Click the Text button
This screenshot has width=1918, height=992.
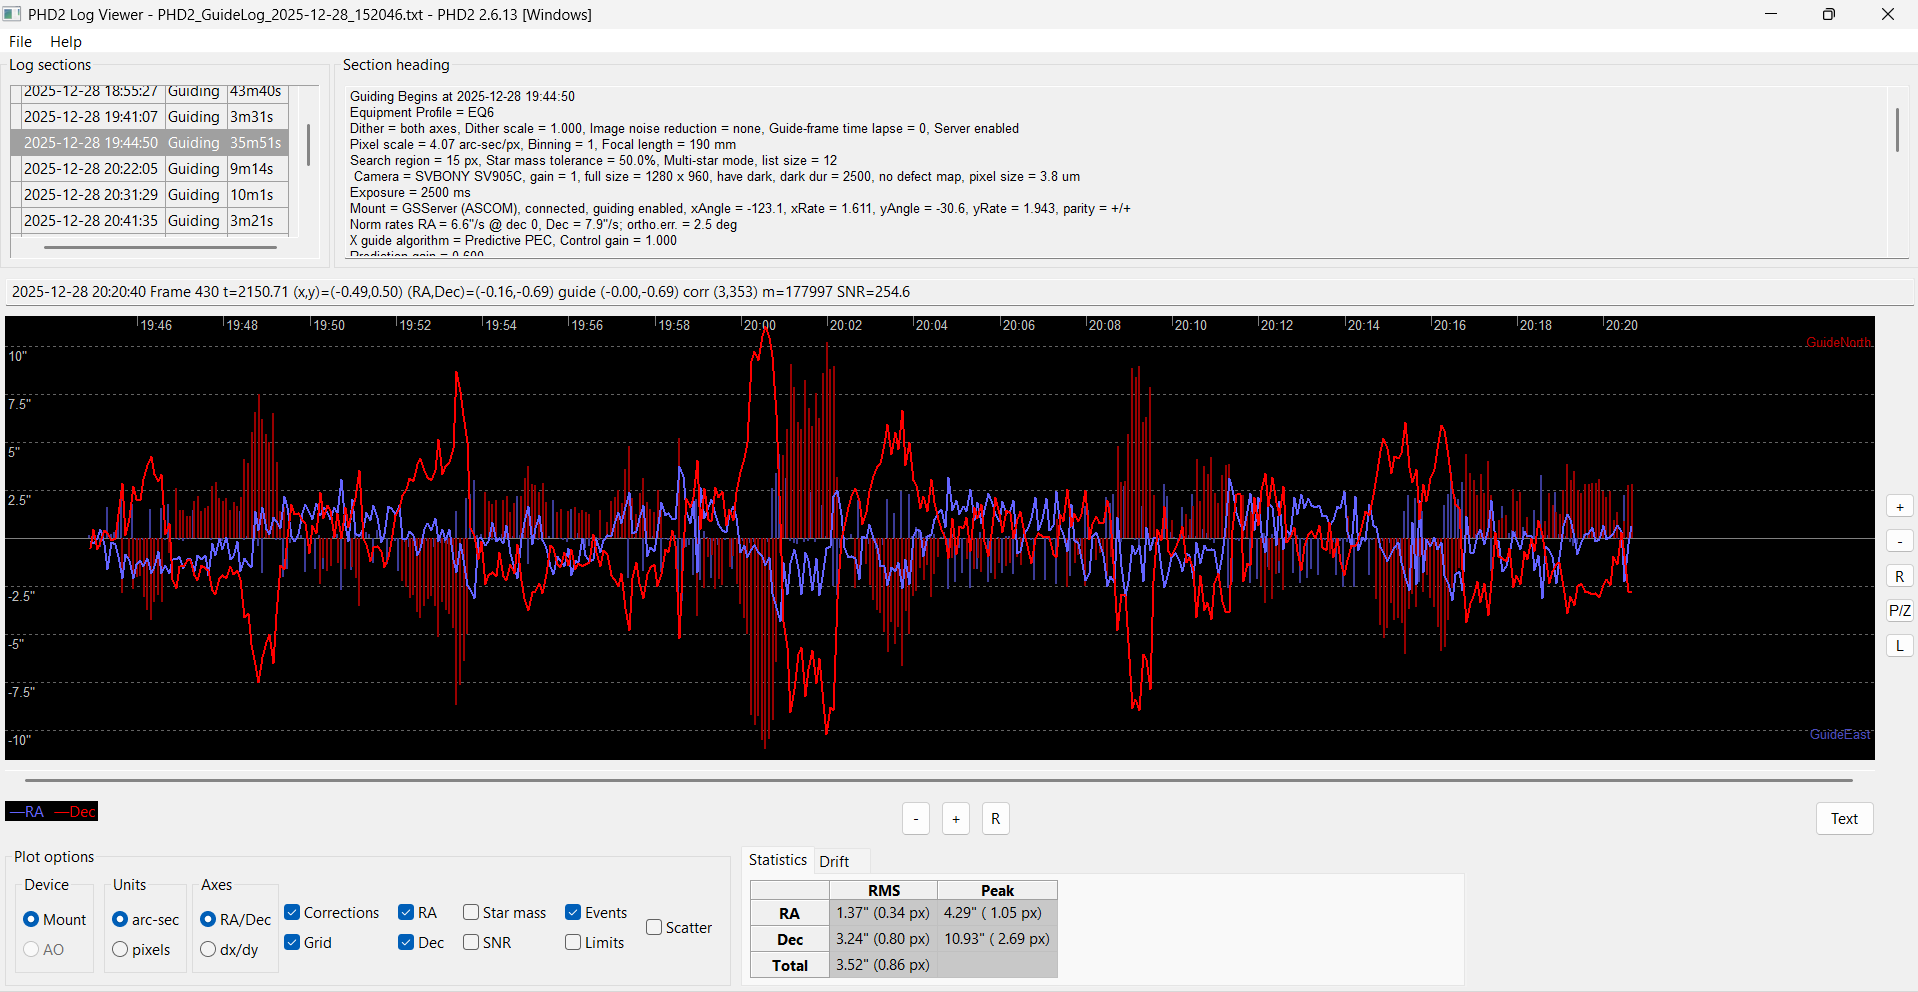[x=1843, y=819]
